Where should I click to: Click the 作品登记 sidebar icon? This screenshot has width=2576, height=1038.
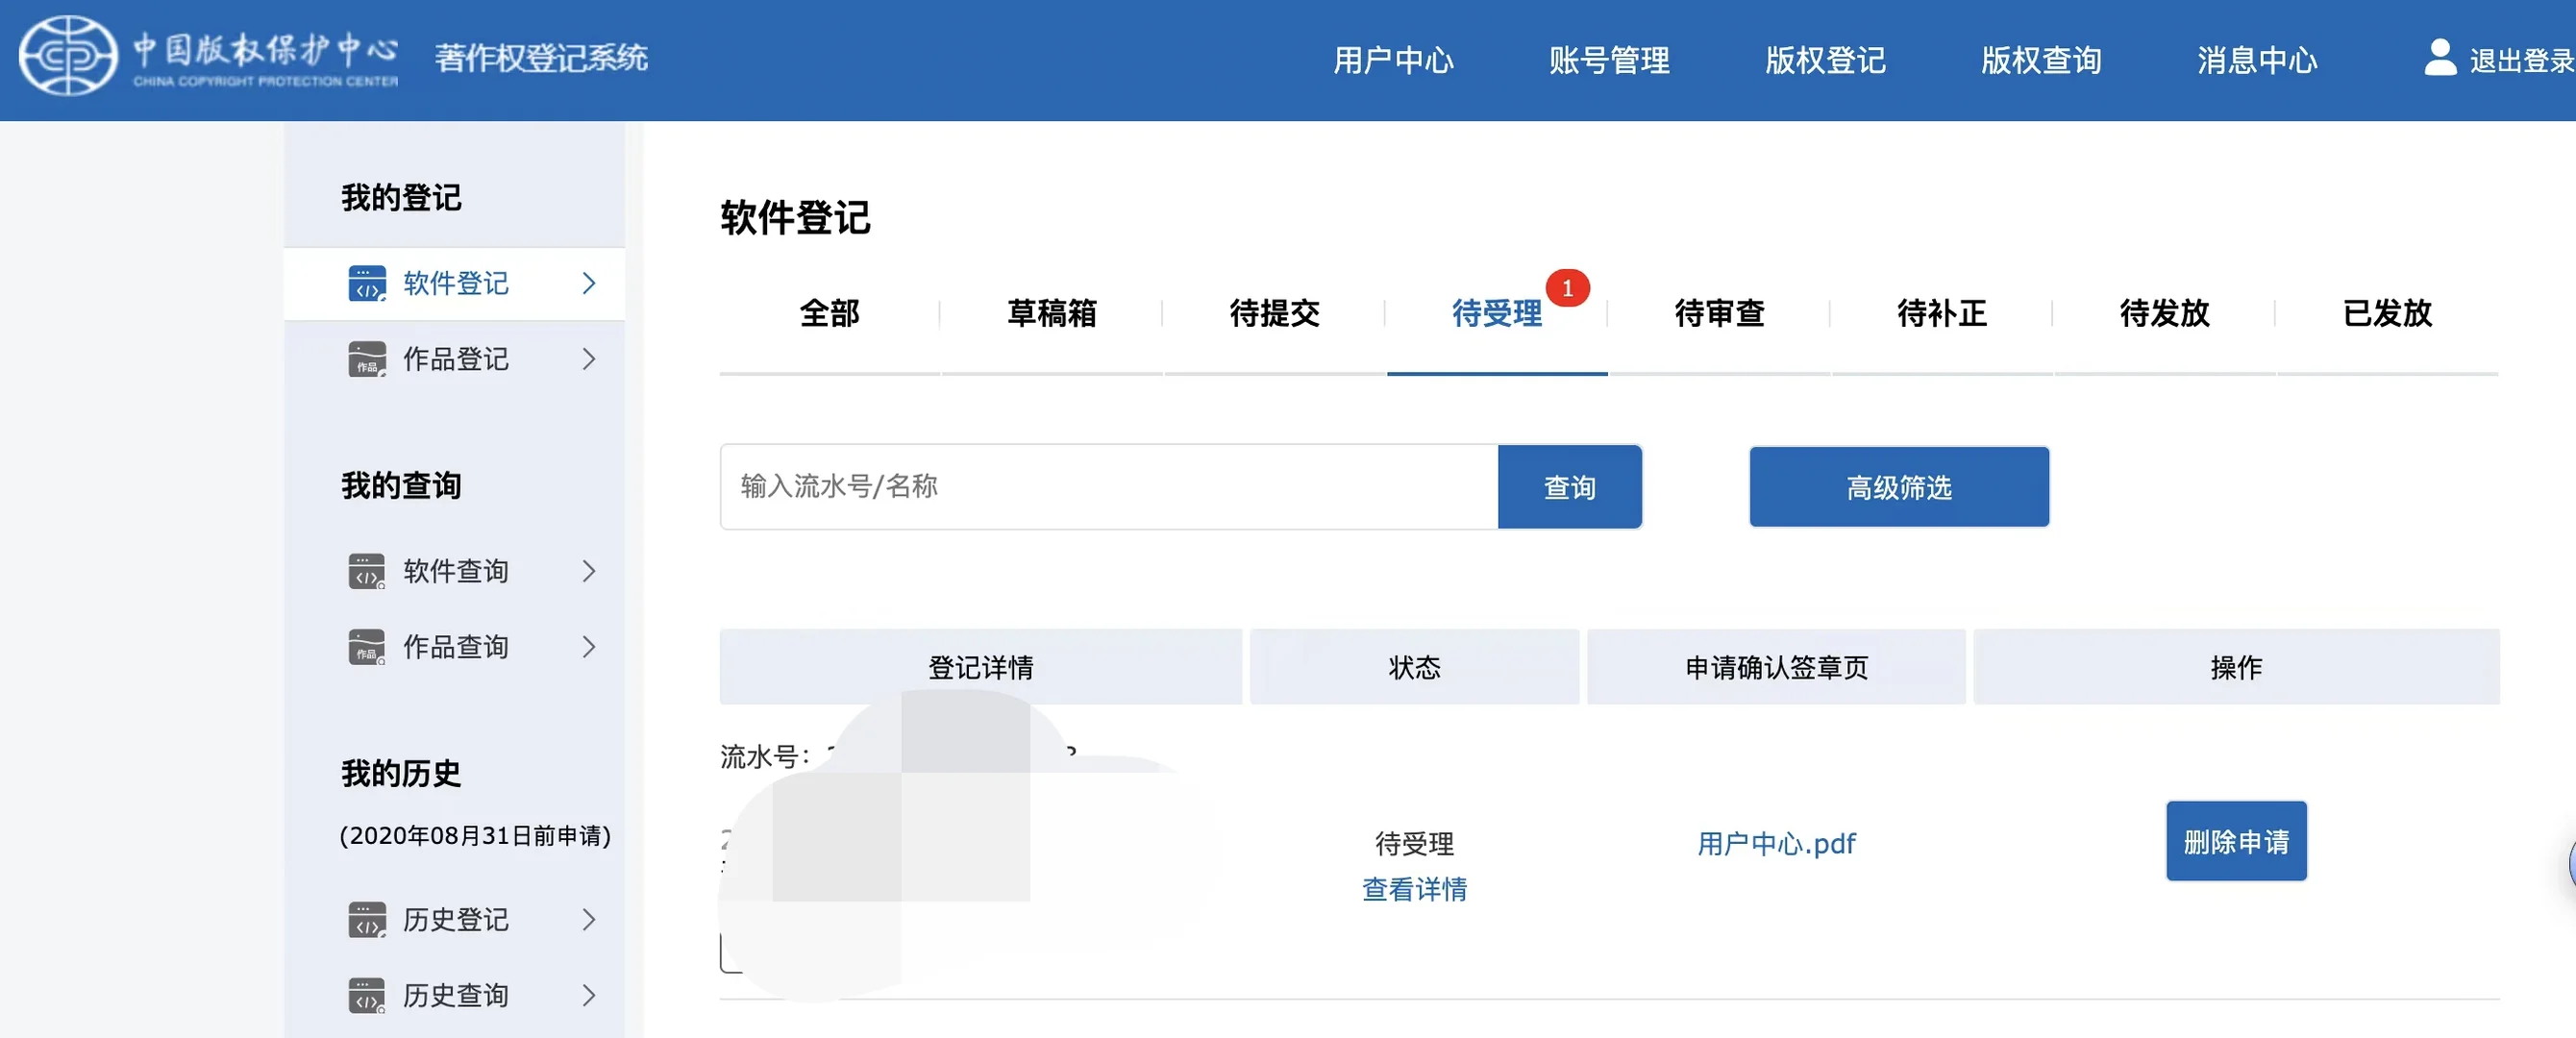(366, 359)
